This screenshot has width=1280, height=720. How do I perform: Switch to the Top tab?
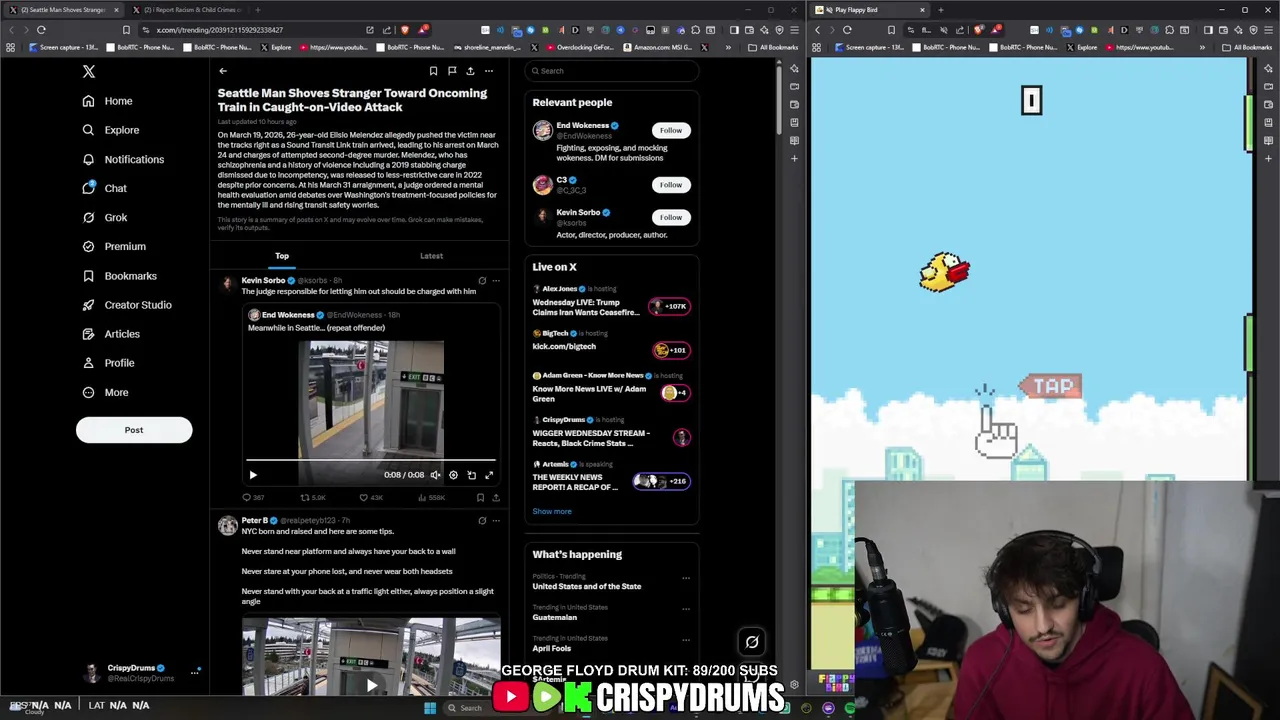click(x=282, y=256)
